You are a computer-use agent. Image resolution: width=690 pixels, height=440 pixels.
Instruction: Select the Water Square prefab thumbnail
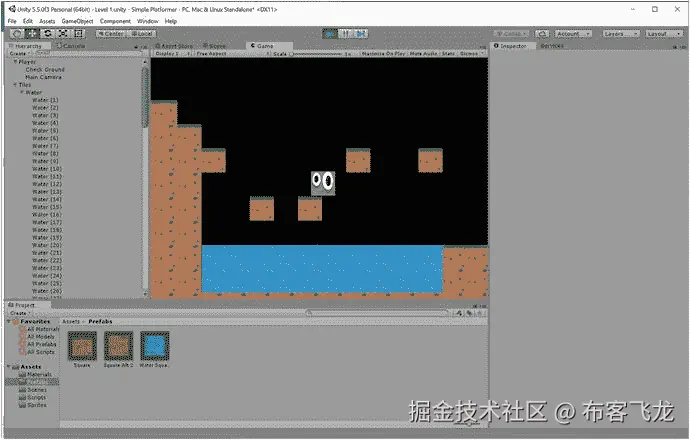click(154, 346)
